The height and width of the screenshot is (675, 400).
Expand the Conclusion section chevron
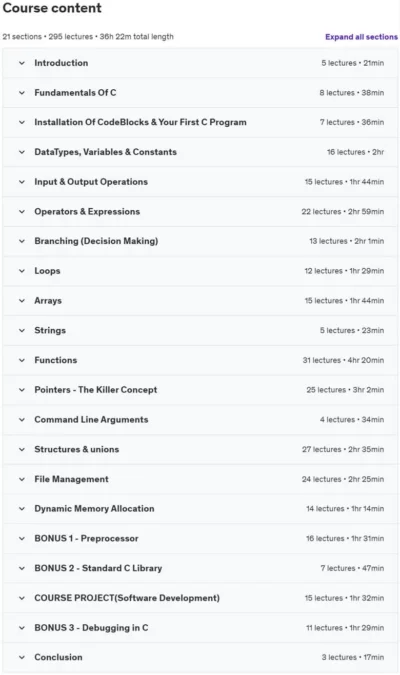point(22,657)
